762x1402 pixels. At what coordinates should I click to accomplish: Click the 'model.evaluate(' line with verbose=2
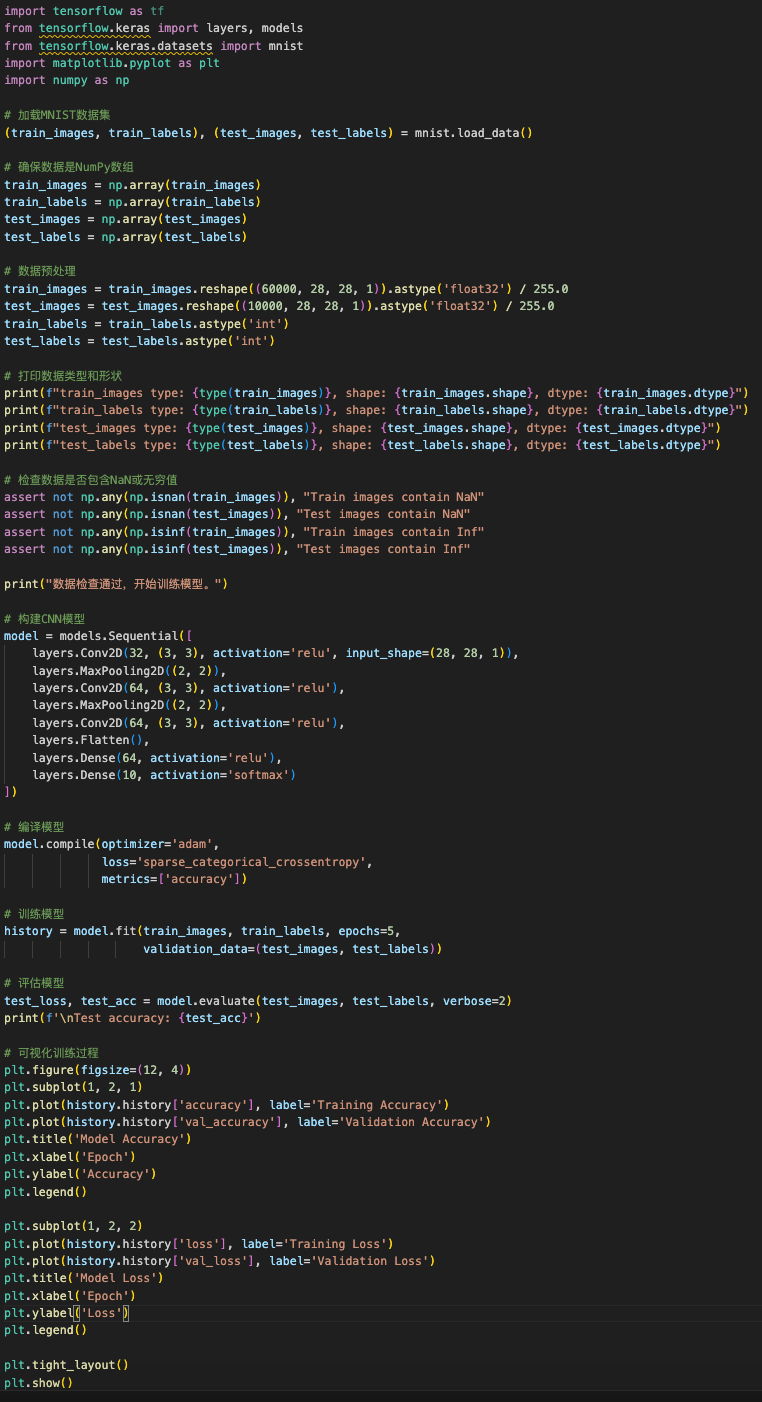258,1001
